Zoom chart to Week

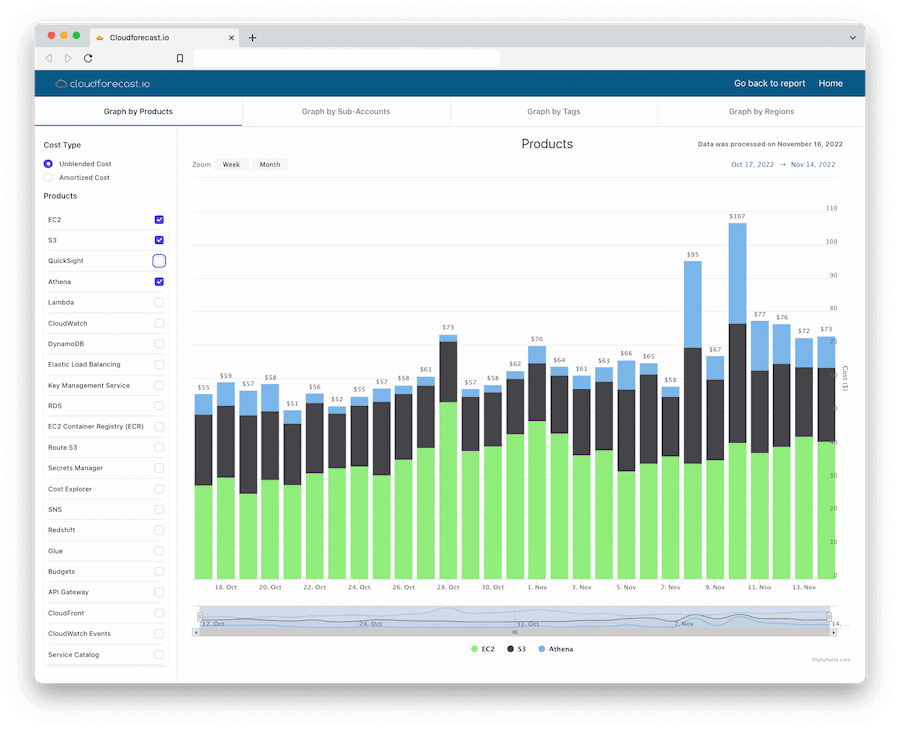[231, 165]
